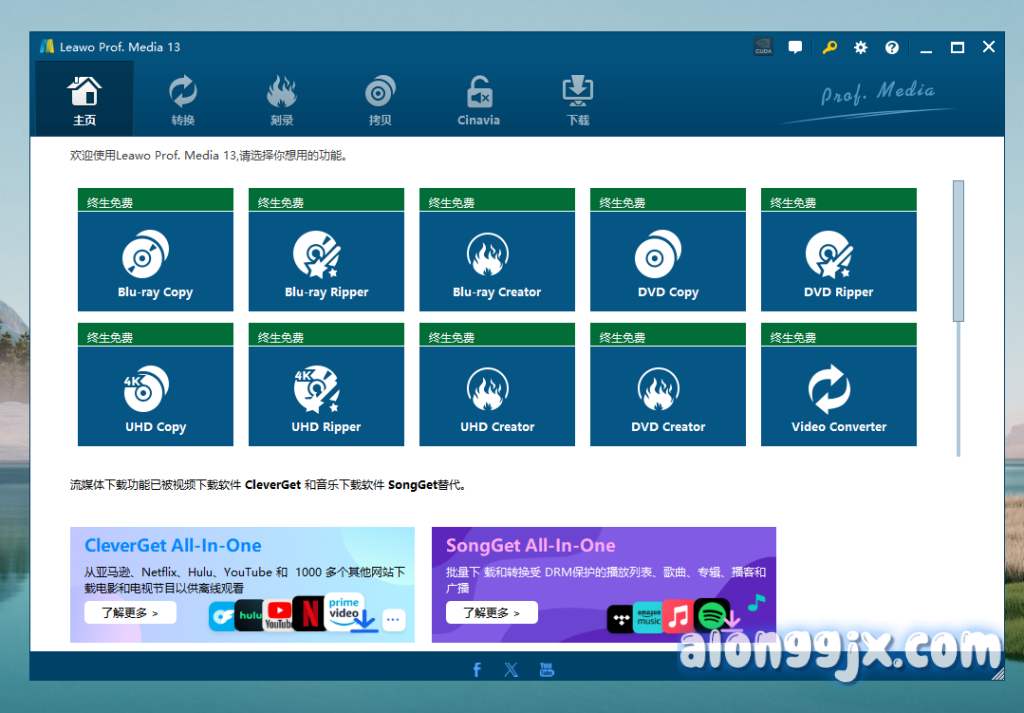Click the vertical scrollbar thumb
Screen dimensions: 1024x713
point(958,250)
